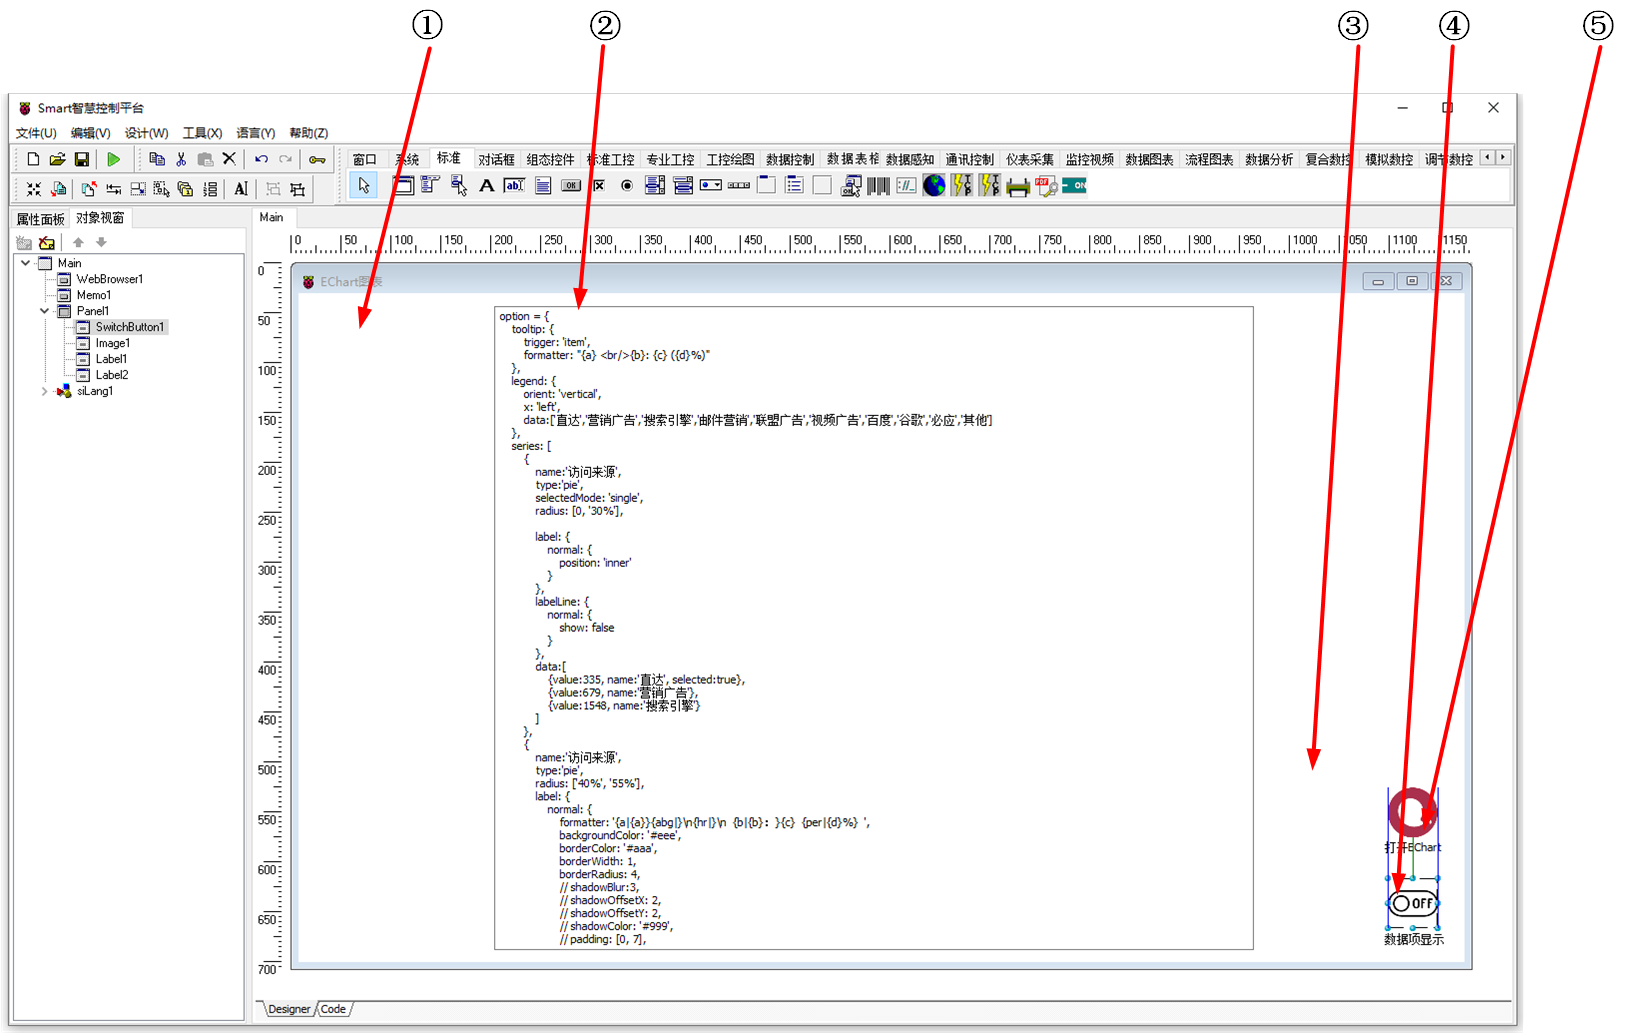Undo the last action

tap(261, 159)
